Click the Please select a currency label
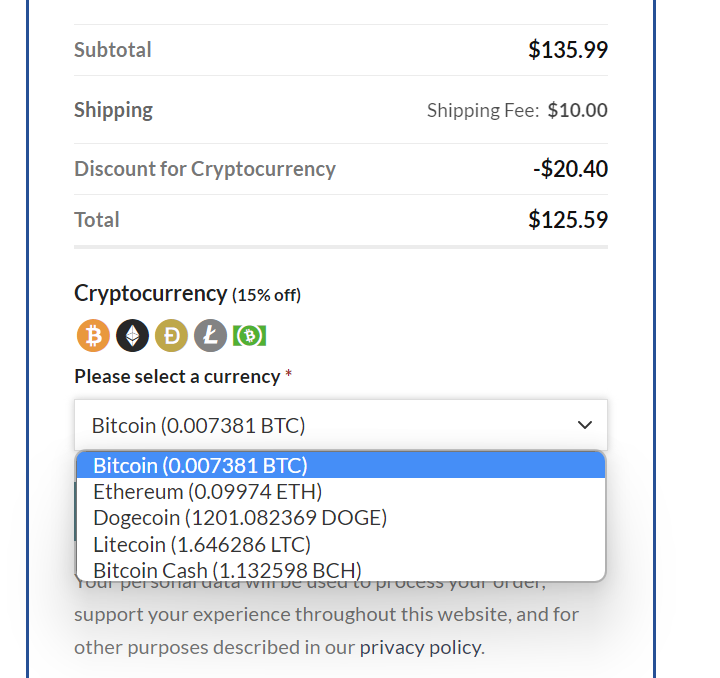720x678 pixels. tap(177, 376)
